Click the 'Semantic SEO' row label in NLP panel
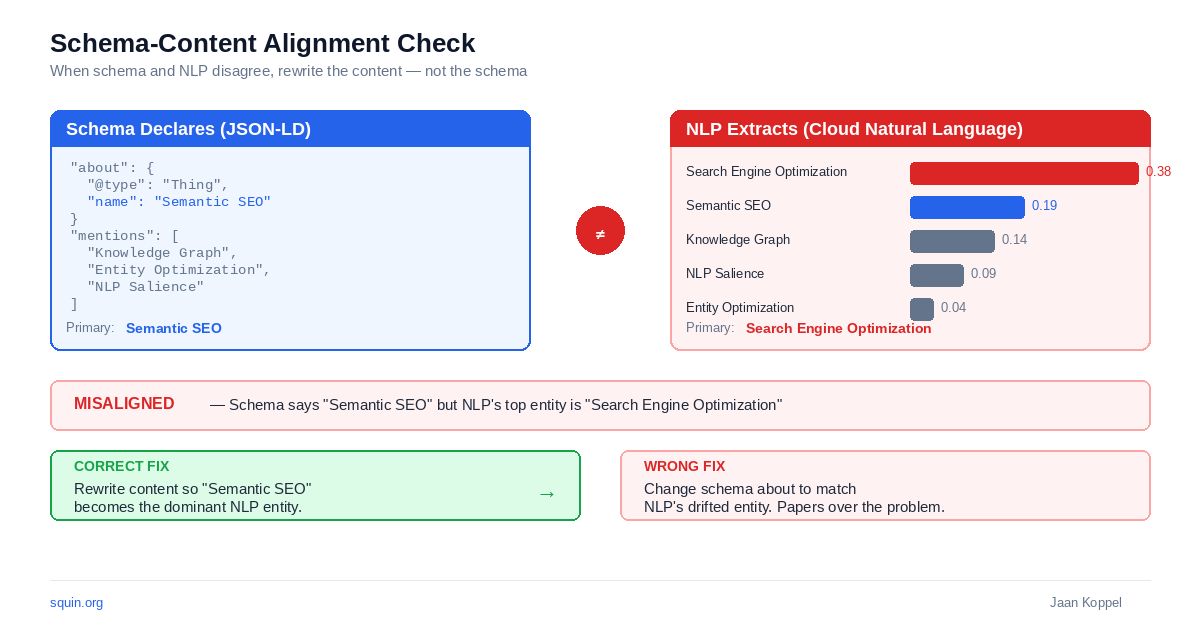 pos(728,206)
